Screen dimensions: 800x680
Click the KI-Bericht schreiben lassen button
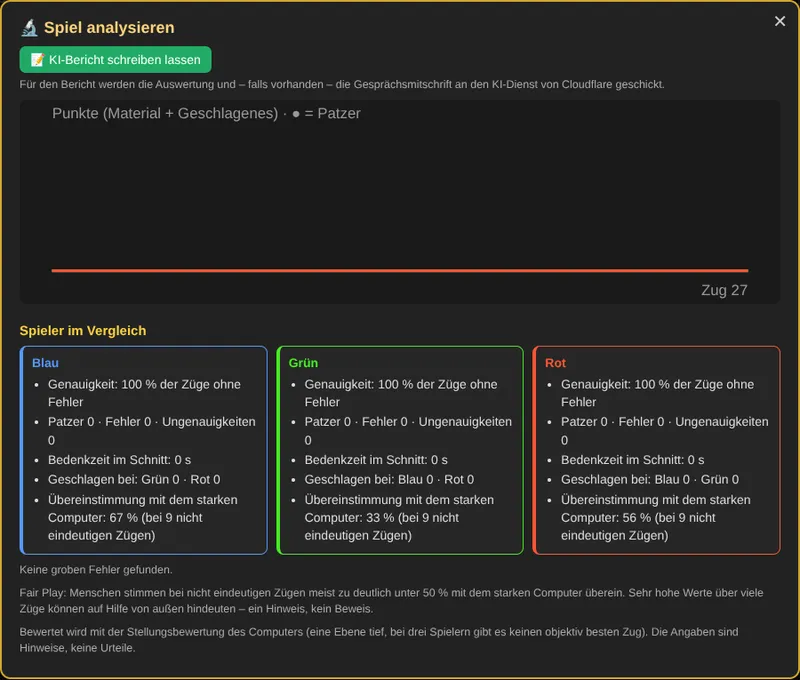(x=115, y=60)
